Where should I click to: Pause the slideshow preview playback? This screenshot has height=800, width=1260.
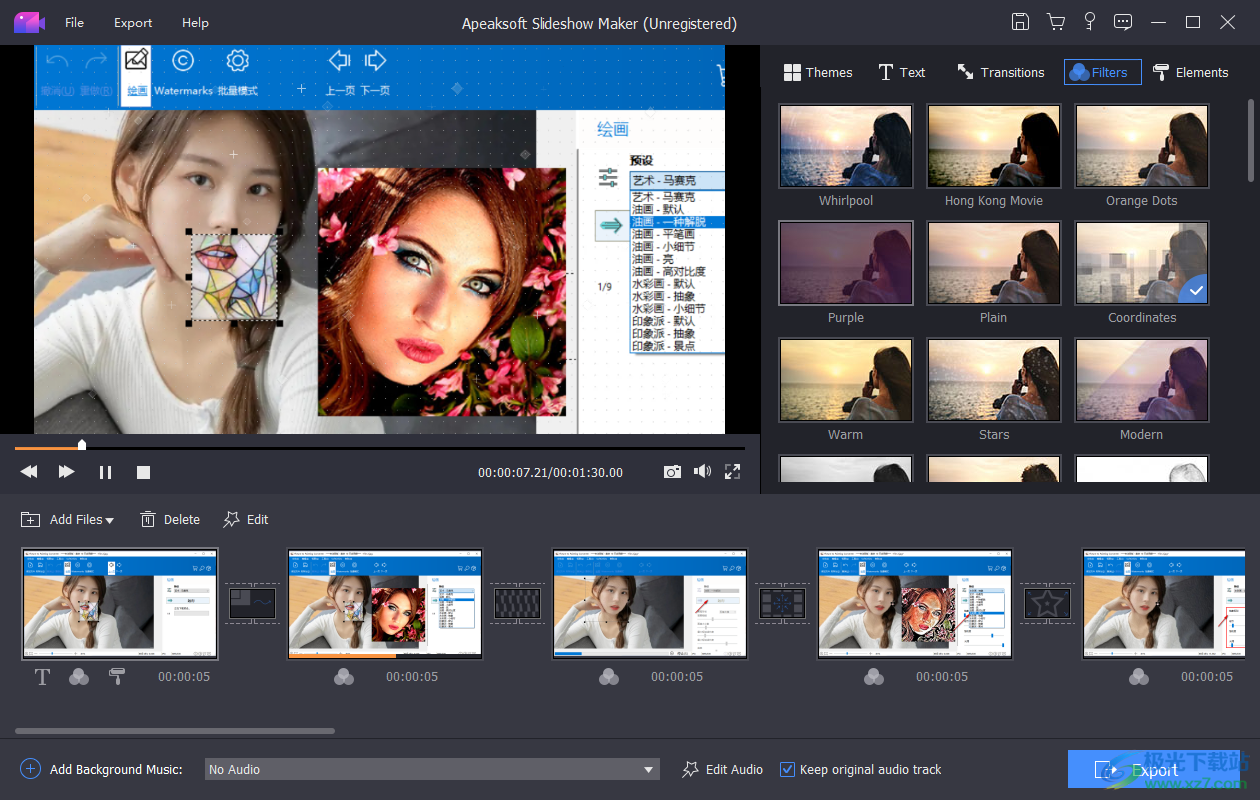[x=105, y=471]
